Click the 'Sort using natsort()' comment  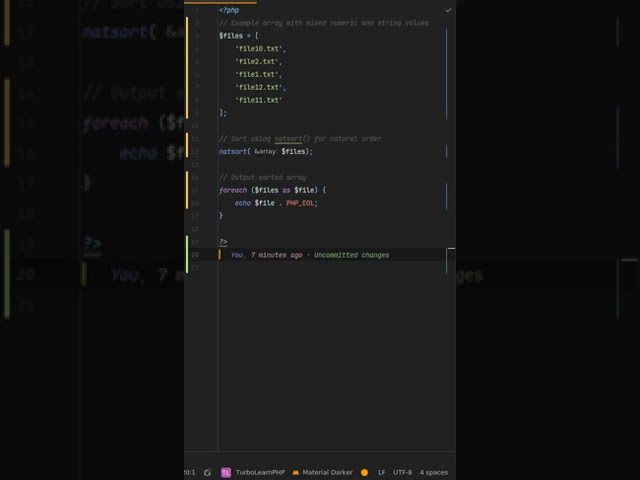click(x=300, y=139)
